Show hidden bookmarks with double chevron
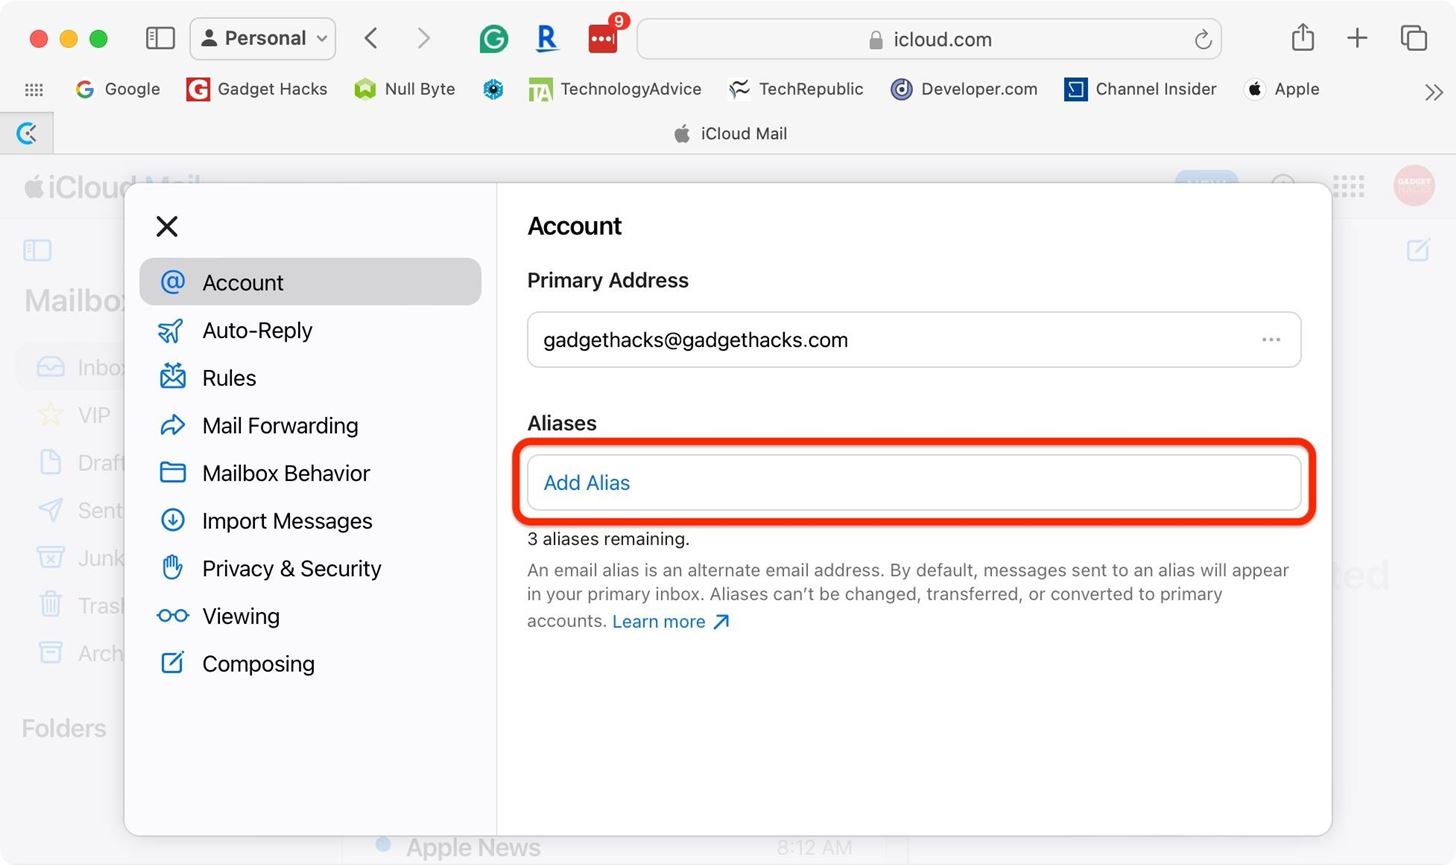 coord(1433,92)
